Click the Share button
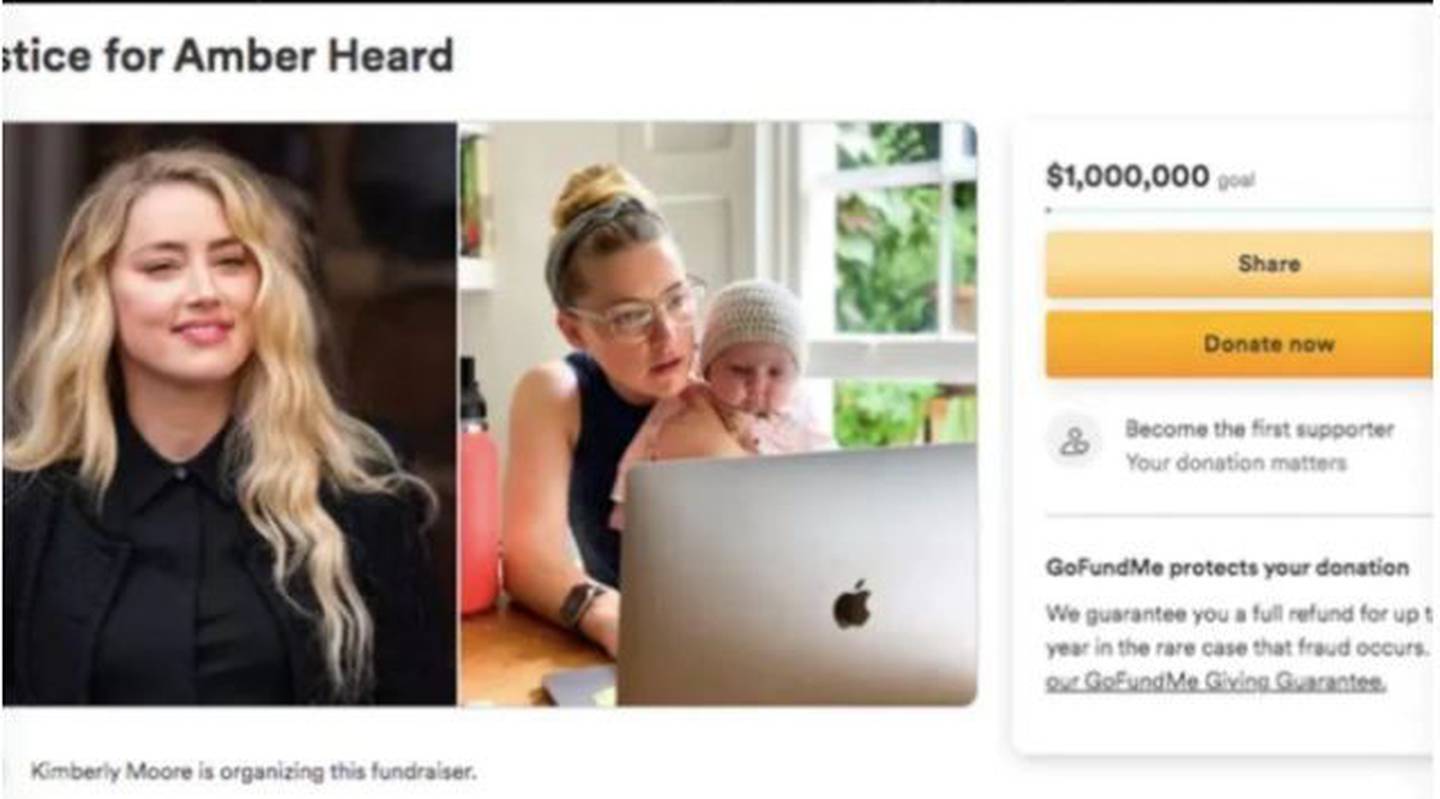1440x799 pixels. pyautogui.click(x=1239, y=264)
